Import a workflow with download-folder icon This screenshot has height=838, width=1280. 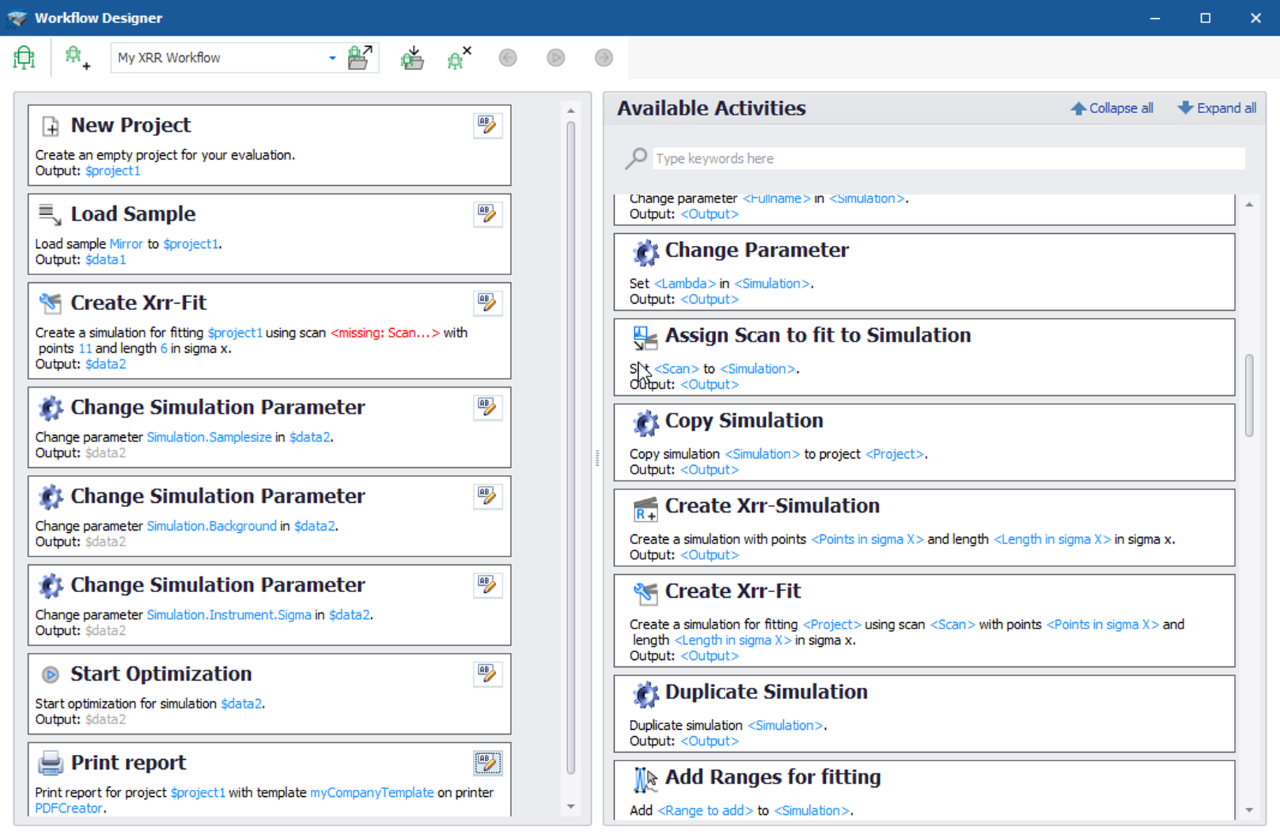click(412, 57)
